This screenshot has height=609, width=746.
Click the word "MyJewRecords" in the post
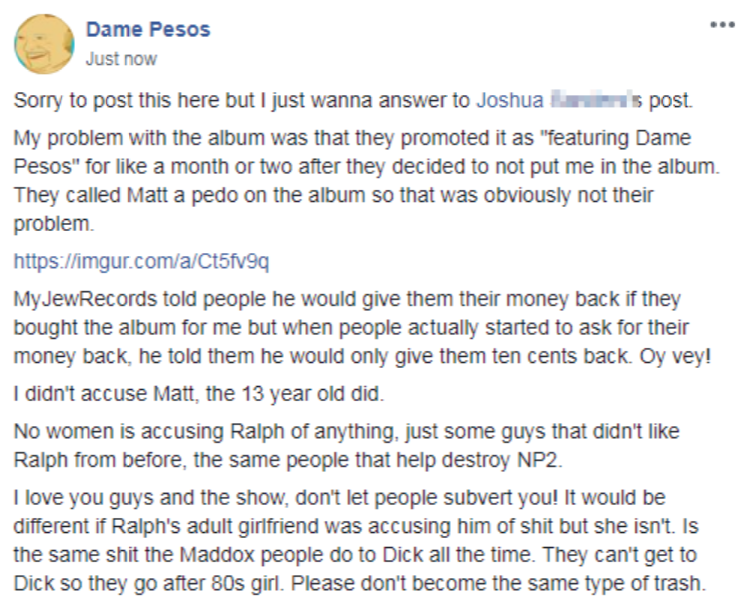(x=85, y=299)
